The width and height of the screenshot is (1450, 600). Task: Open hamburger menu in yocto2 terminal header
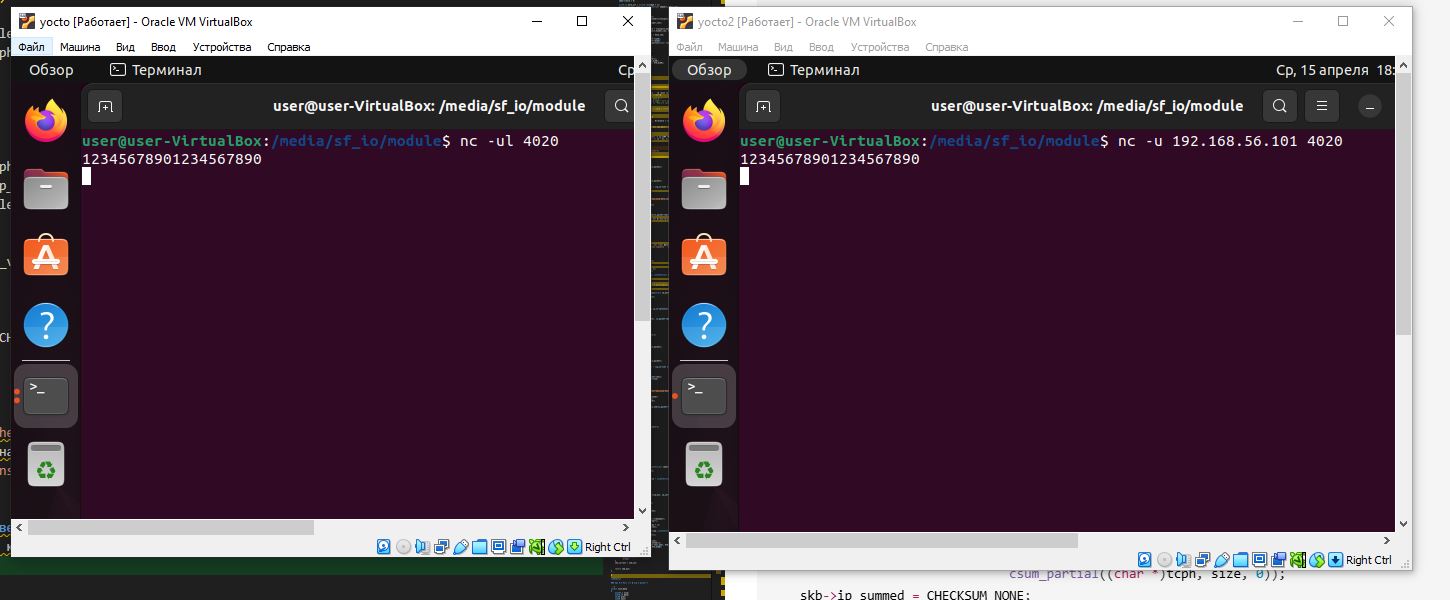pyautogui.click(x=1322, y=106)
